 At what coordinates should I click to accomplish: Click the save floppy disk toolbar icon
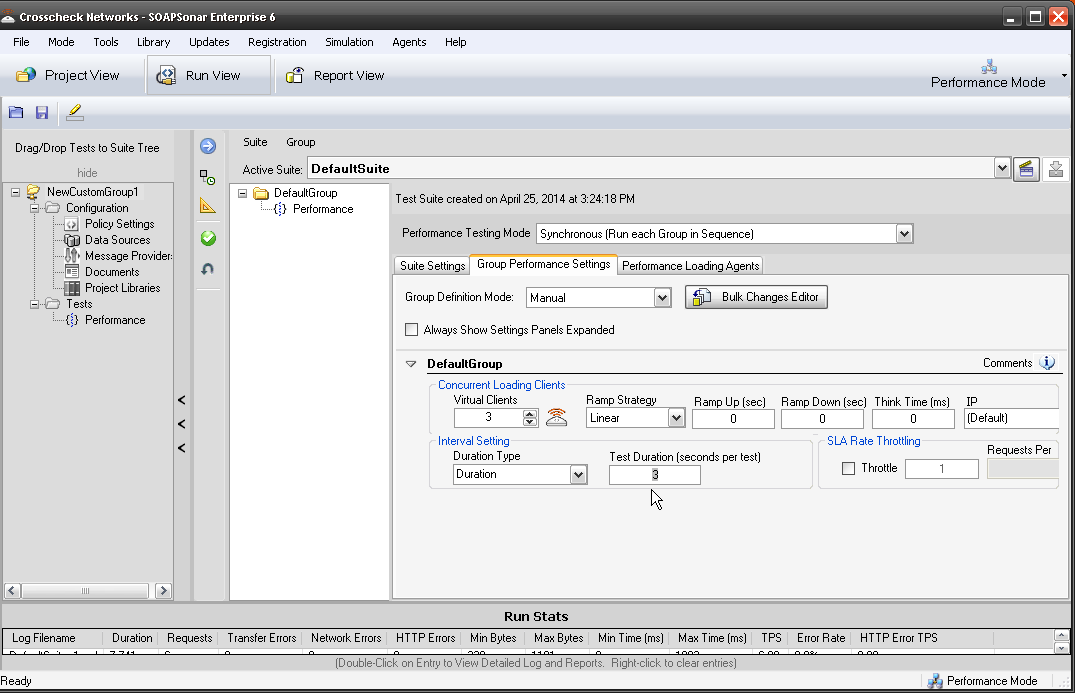tap(42, 112)
